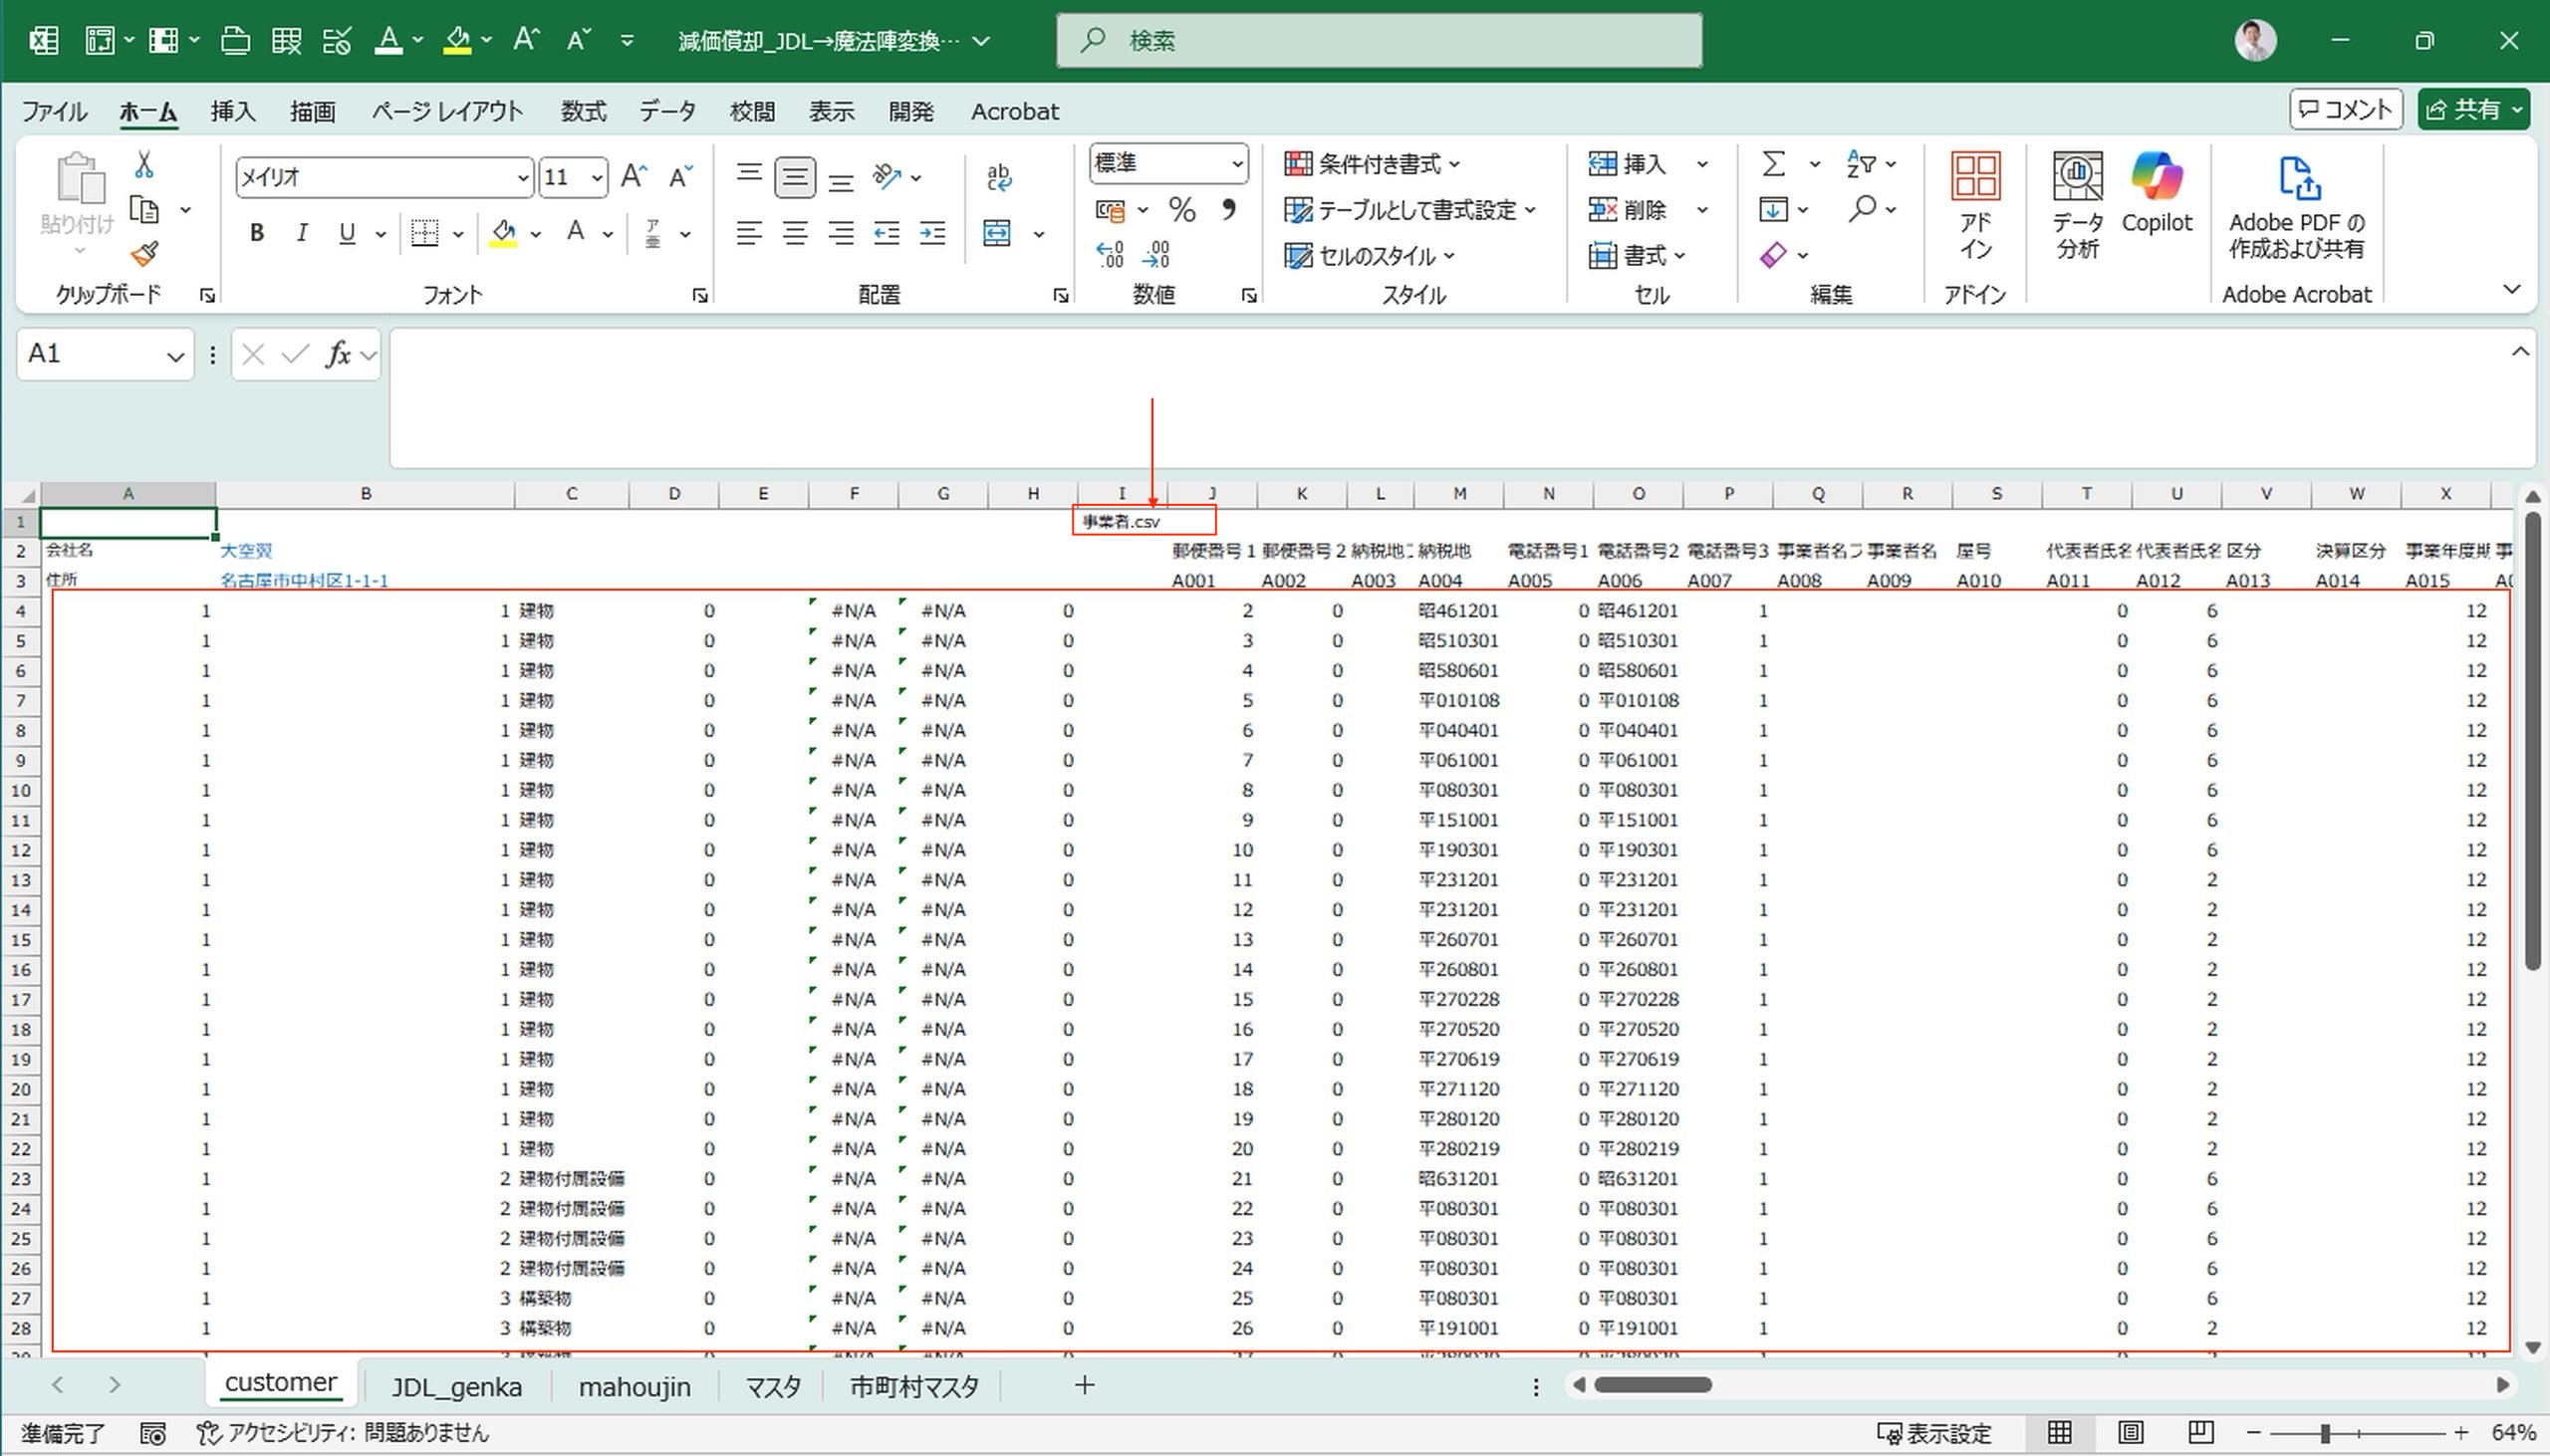Apply percent style format
Image resolution: width=2550 pixels, height=1456 pixels.
point(1182,209)
